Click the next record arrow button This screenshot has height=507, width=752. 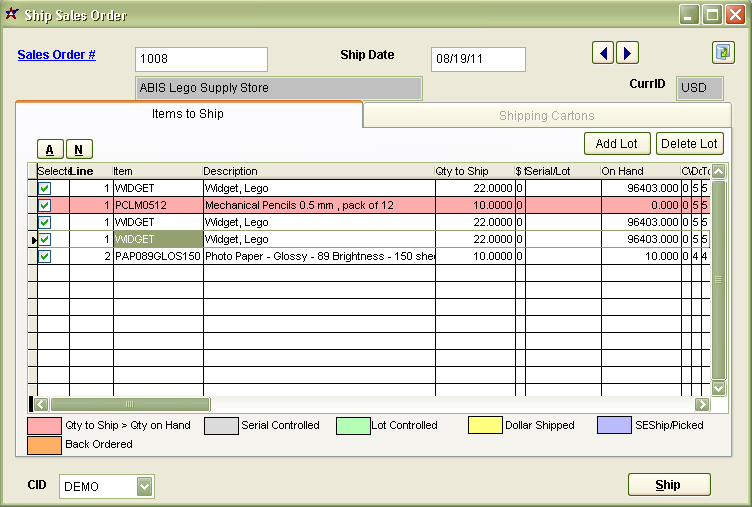point(627,53)
